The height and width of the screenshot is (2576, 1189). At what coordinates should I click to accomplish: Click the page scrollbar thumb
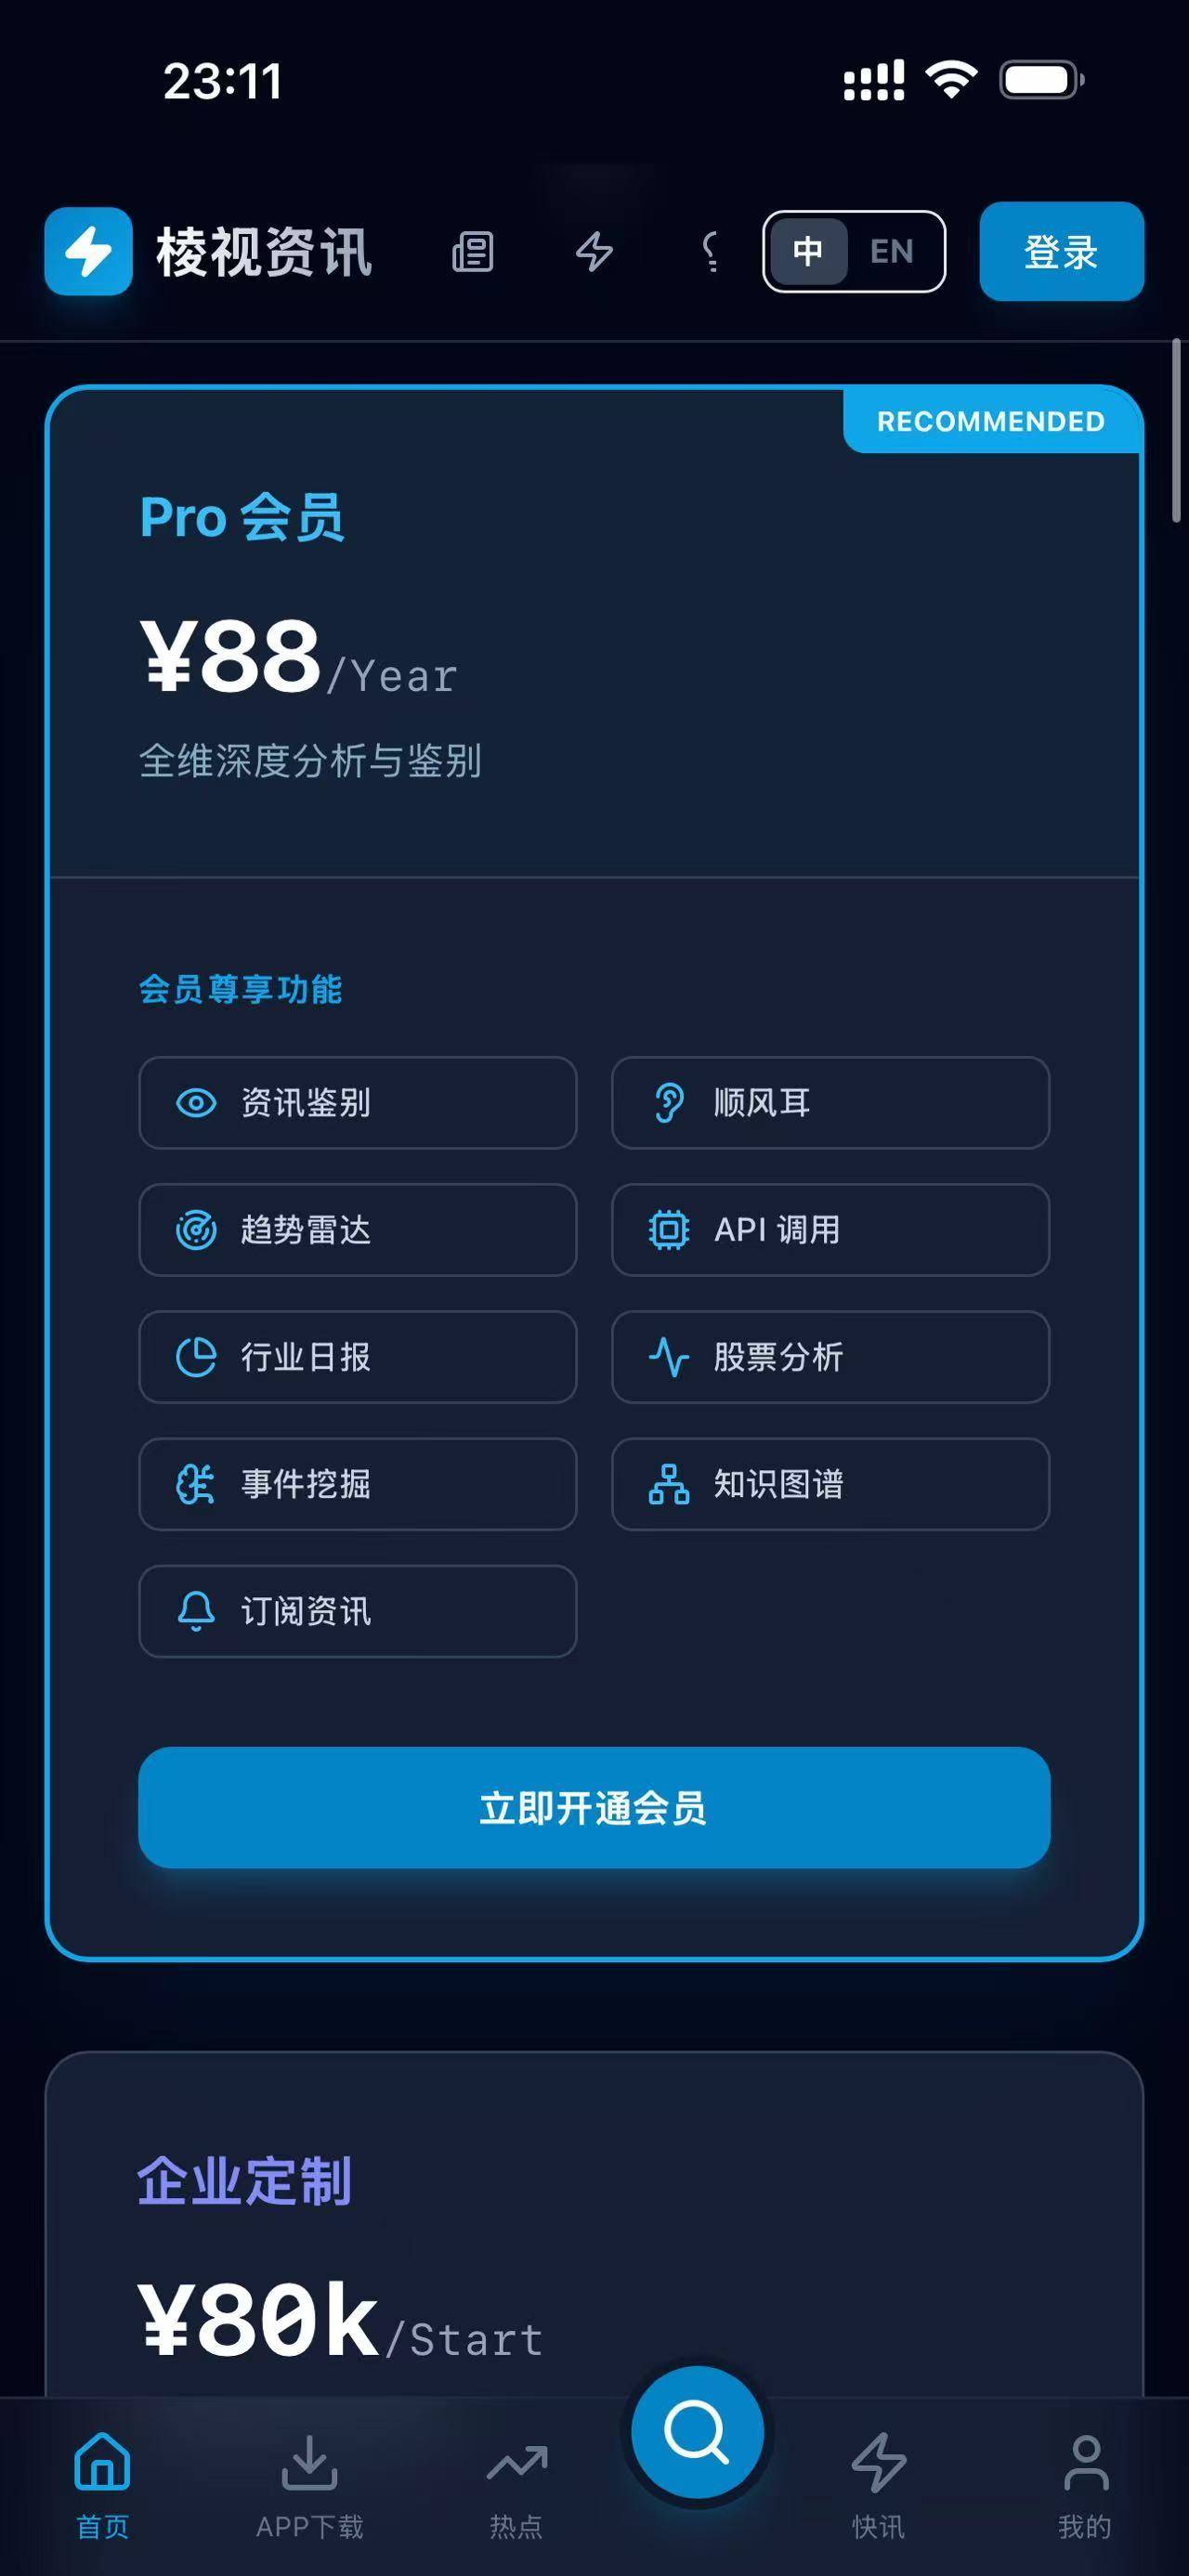[1177, 431]
